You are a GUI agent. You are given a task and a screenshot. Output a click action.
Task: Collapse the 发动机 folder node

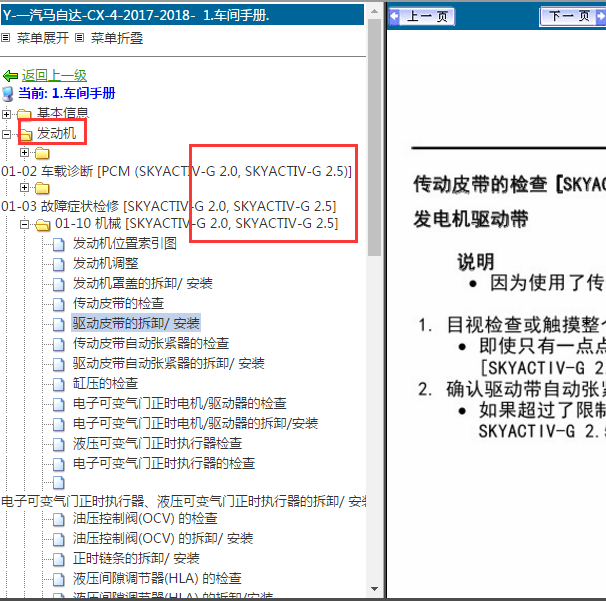point(6,134)
